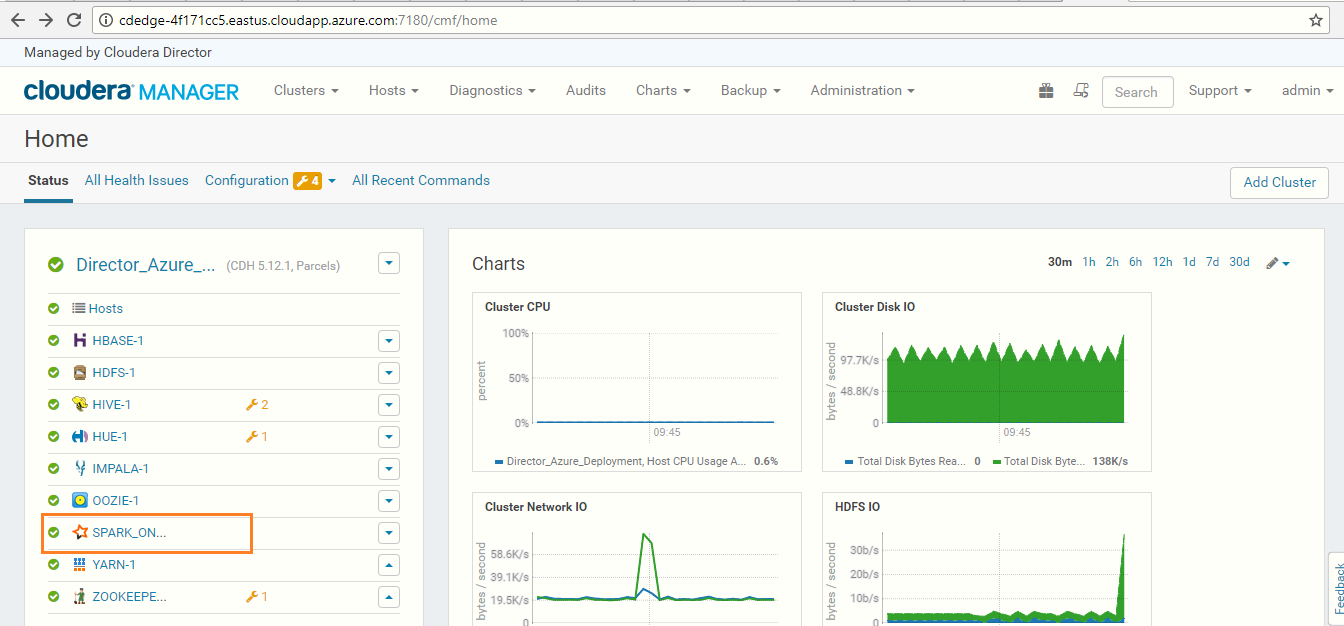1344x626 pixels.
Task: Select the Status tab
Action: pos(48,180)
